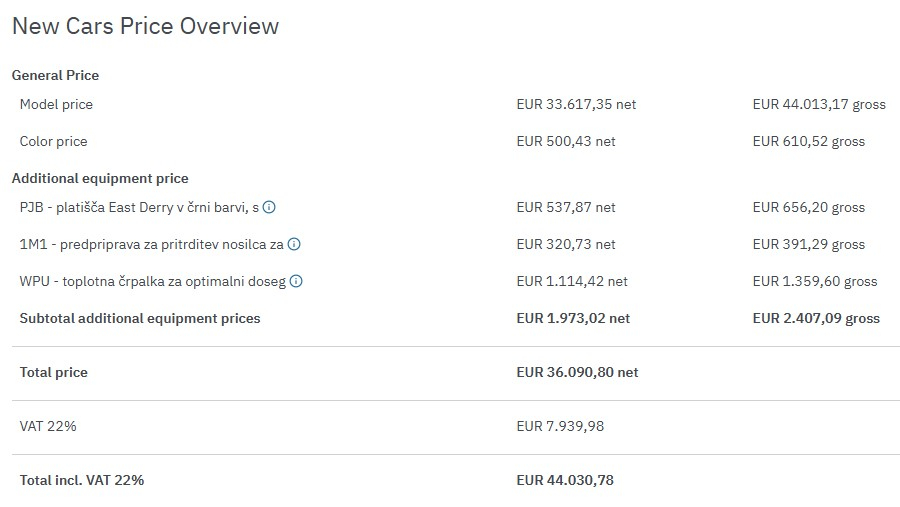The image size is (900, 507).
Task: Click the Color price label
Action: pos(53,141)
